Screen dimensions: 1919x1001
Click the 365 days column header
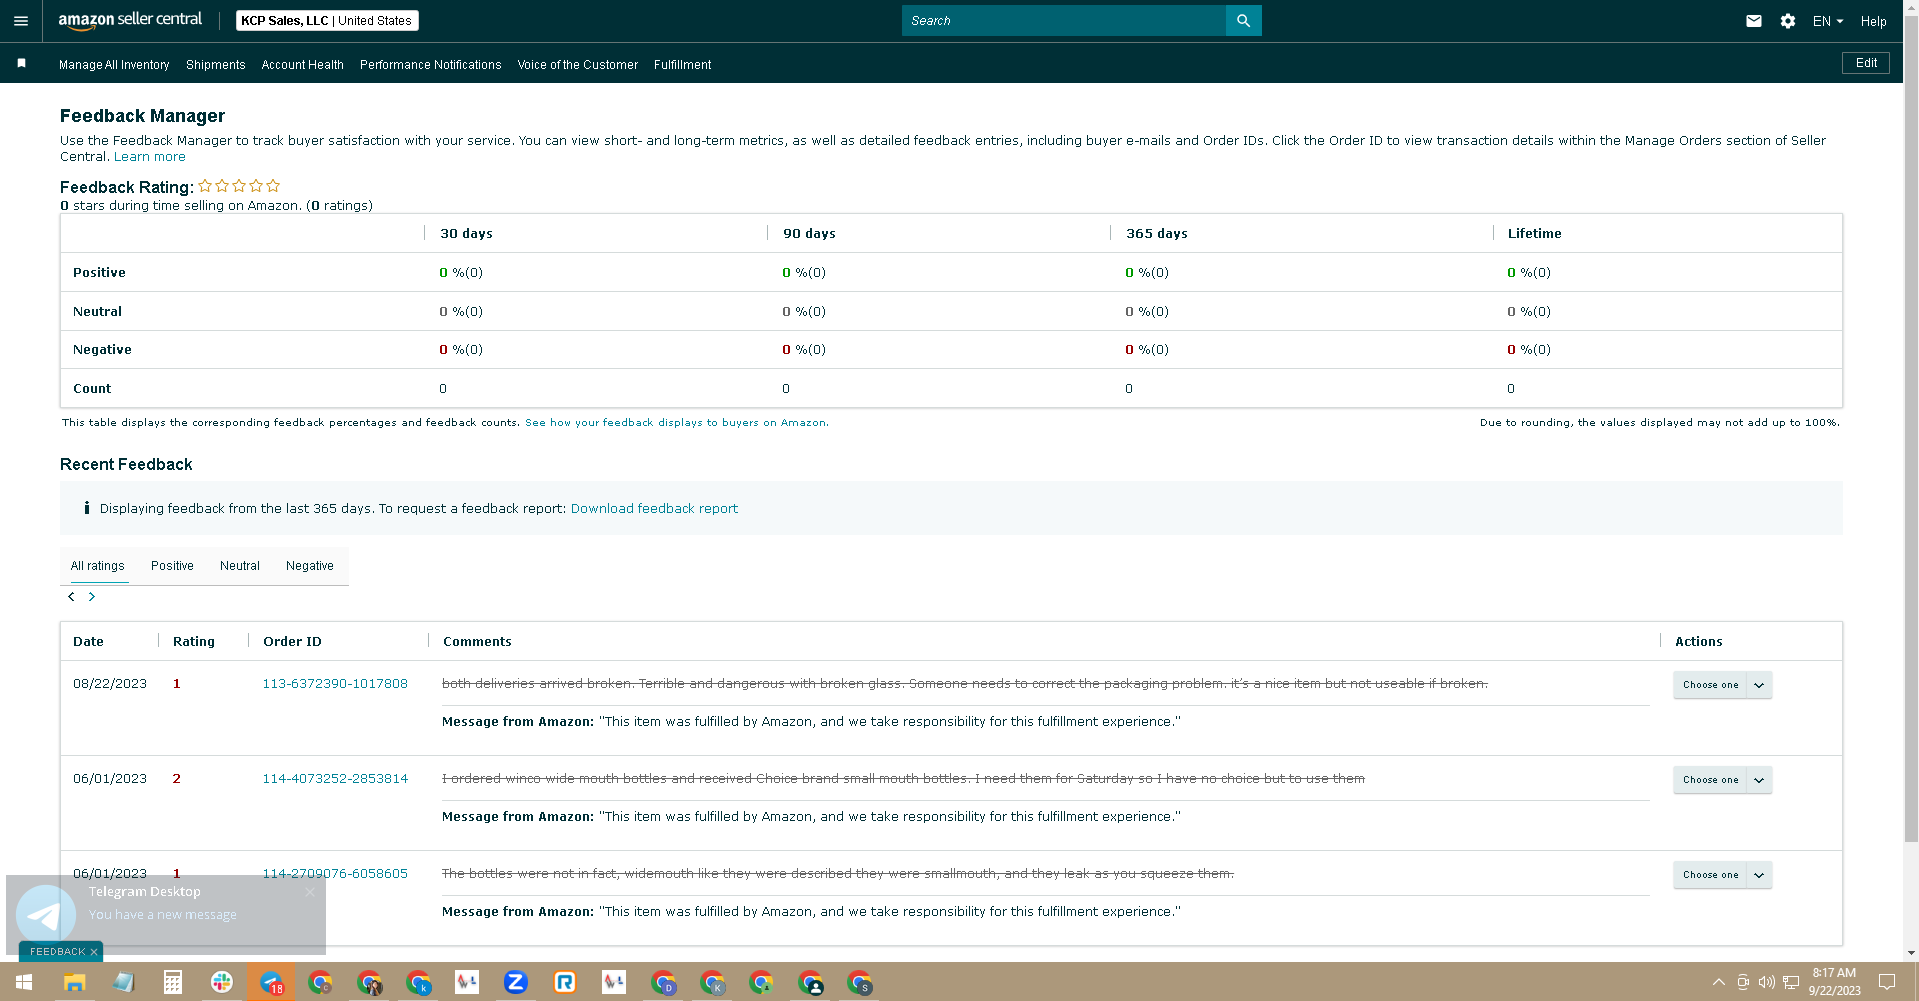pyautogui.click(x=1157, y=234)
